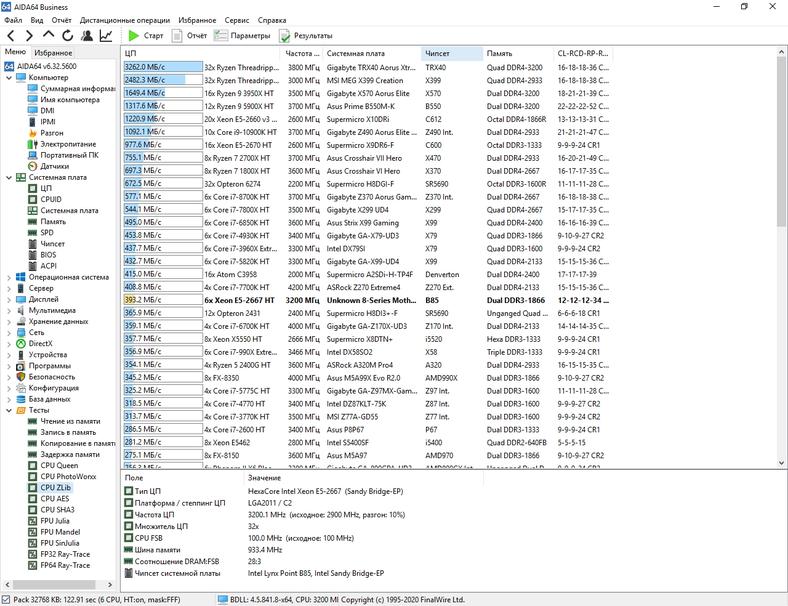Click the Чипсет системной платы field
788x606 pixels.
tap(303, 573)
